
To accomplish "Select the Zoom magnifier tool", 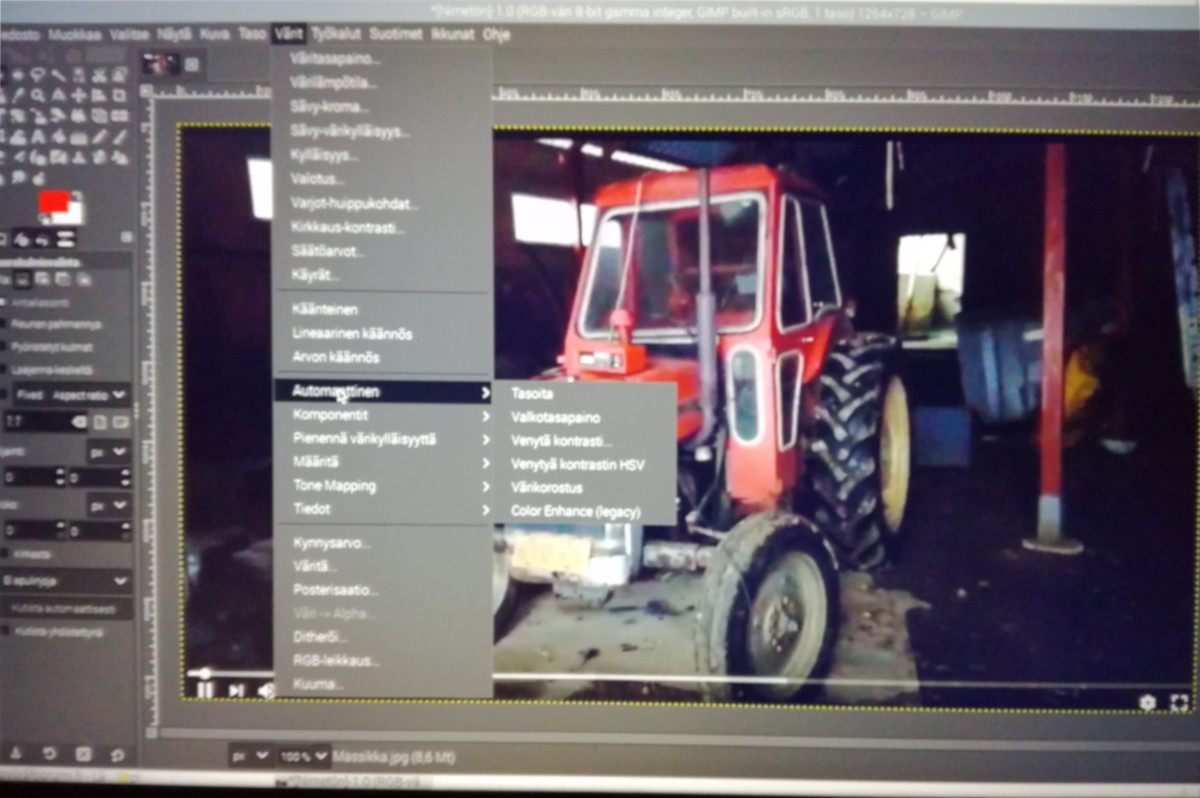I will click(x=37, y=96).
